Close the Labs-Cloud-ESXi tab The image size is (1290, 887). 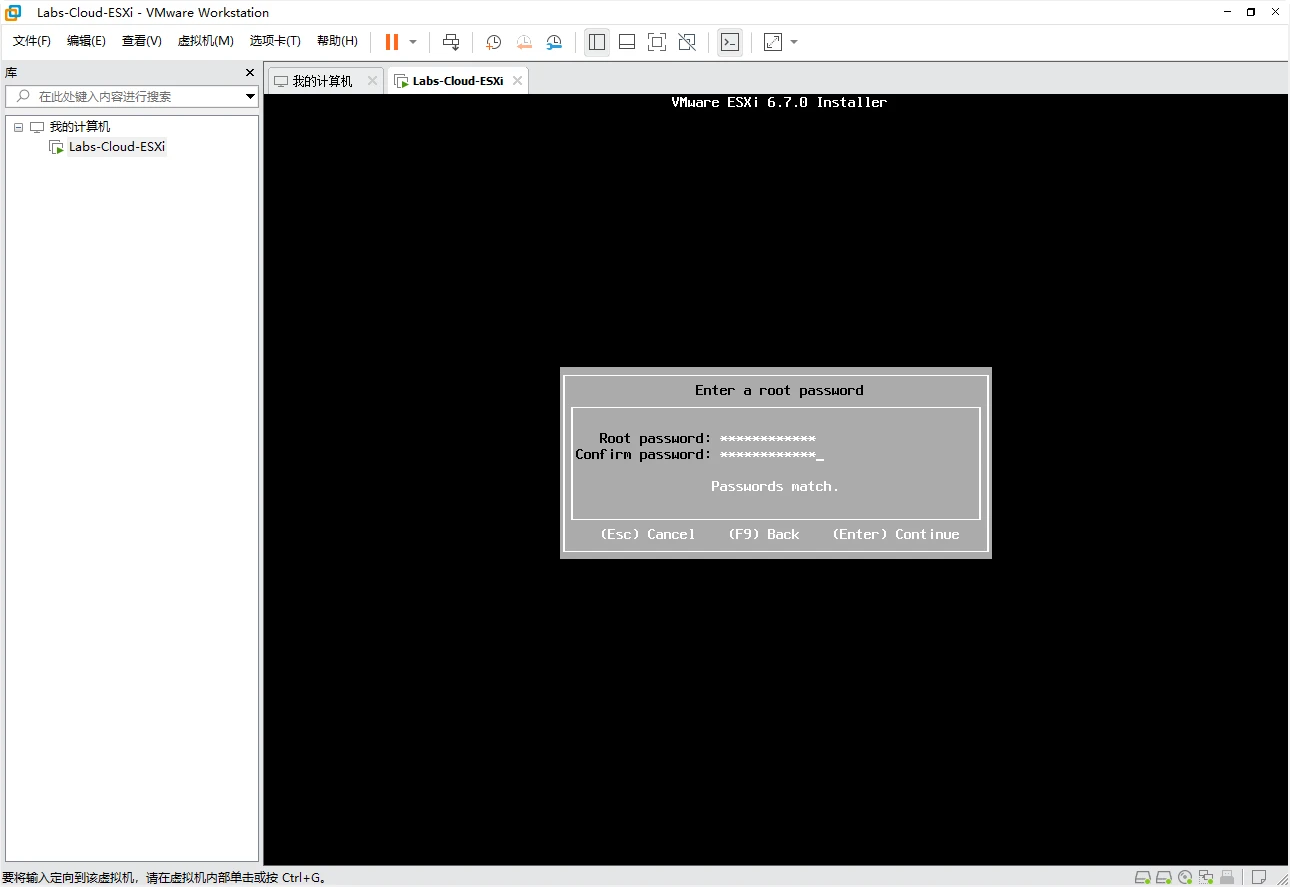[x=517, y=81]
